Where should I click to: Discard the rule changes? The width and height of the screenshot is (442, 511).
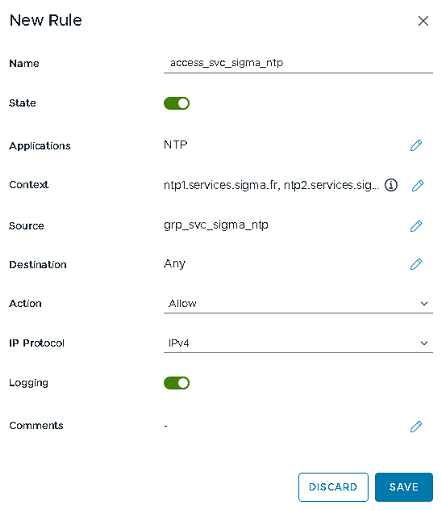point(333,487)
